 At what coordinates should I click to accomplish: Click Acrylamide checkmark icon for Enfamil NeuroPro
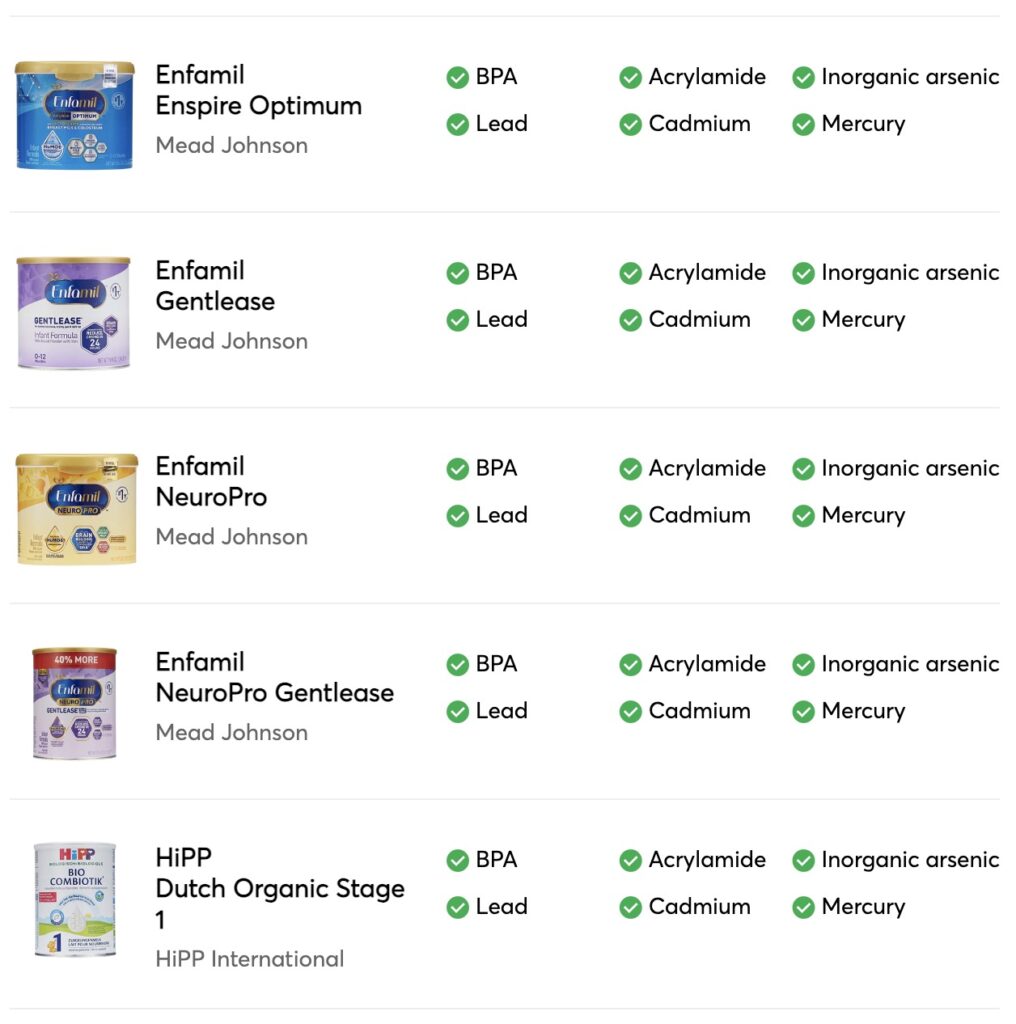630,469
